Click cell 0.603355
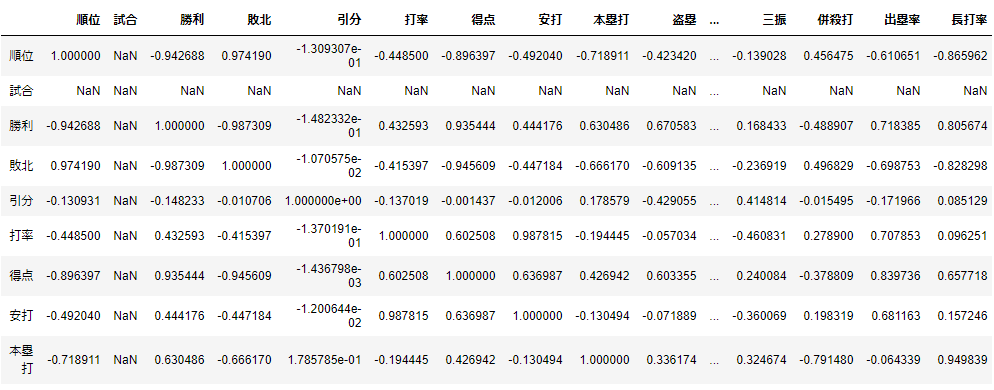The image size is (994, 390). (x=671, y=276)
